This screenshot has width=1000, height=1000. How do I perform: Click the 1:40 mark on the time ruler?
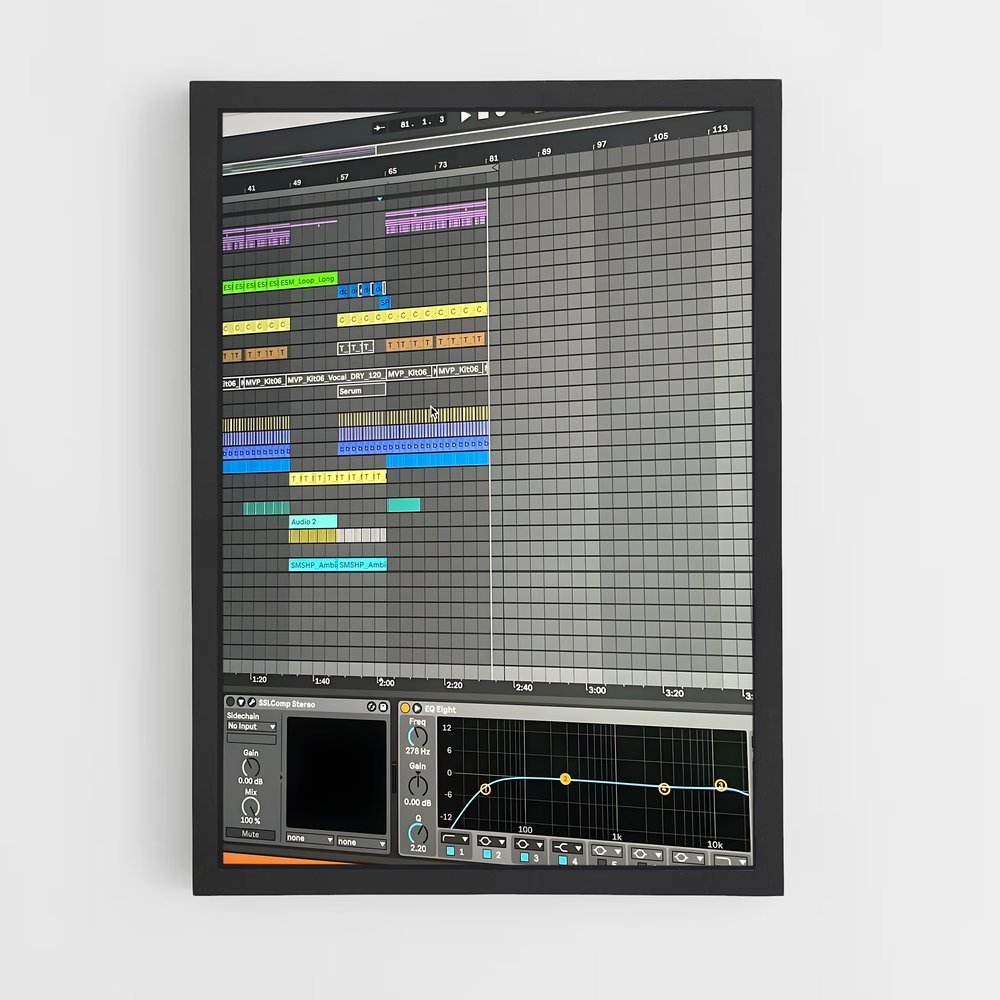point(321,681)
